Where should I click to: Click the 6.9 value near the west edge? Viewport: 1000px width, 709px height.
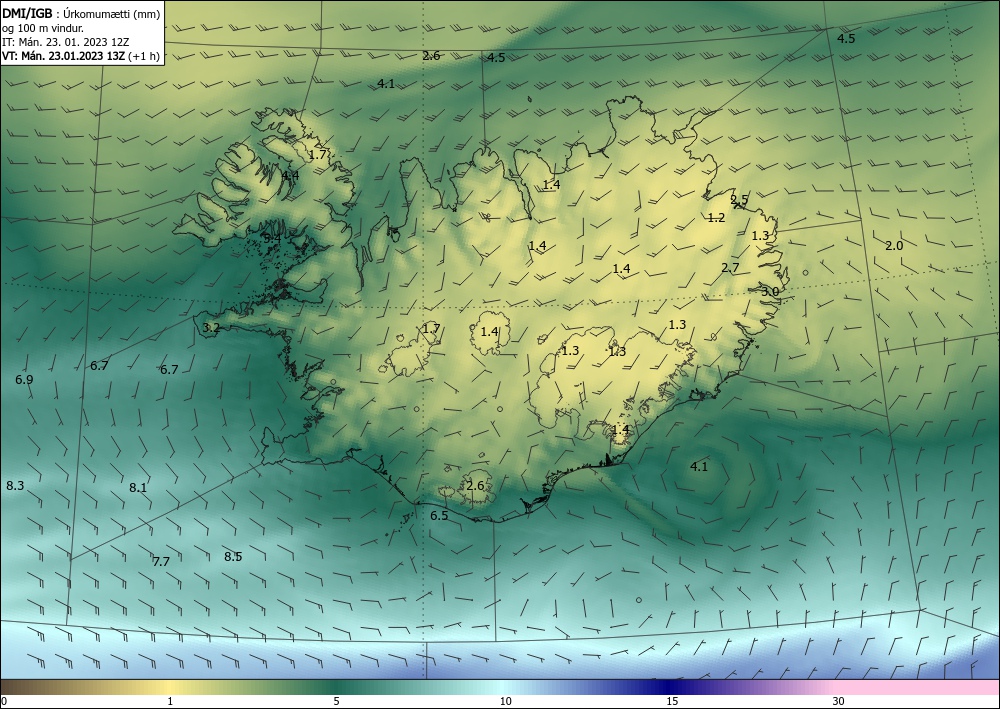point(24,379)
